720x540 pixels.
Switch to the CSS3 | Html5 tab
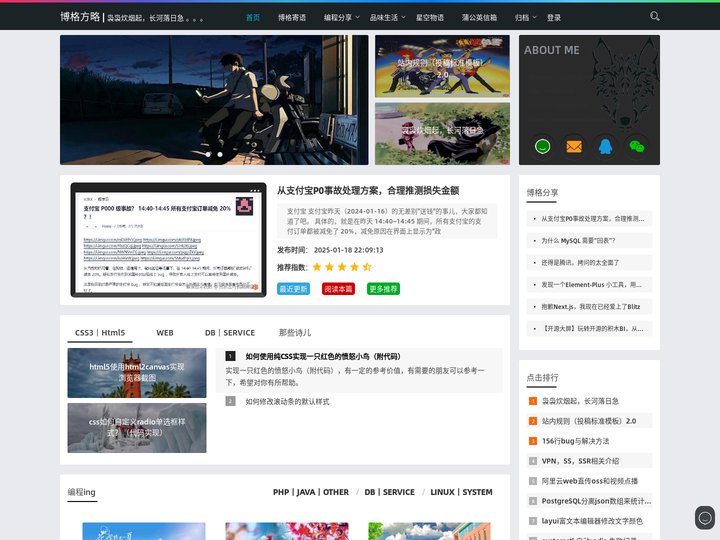[100, 333]
